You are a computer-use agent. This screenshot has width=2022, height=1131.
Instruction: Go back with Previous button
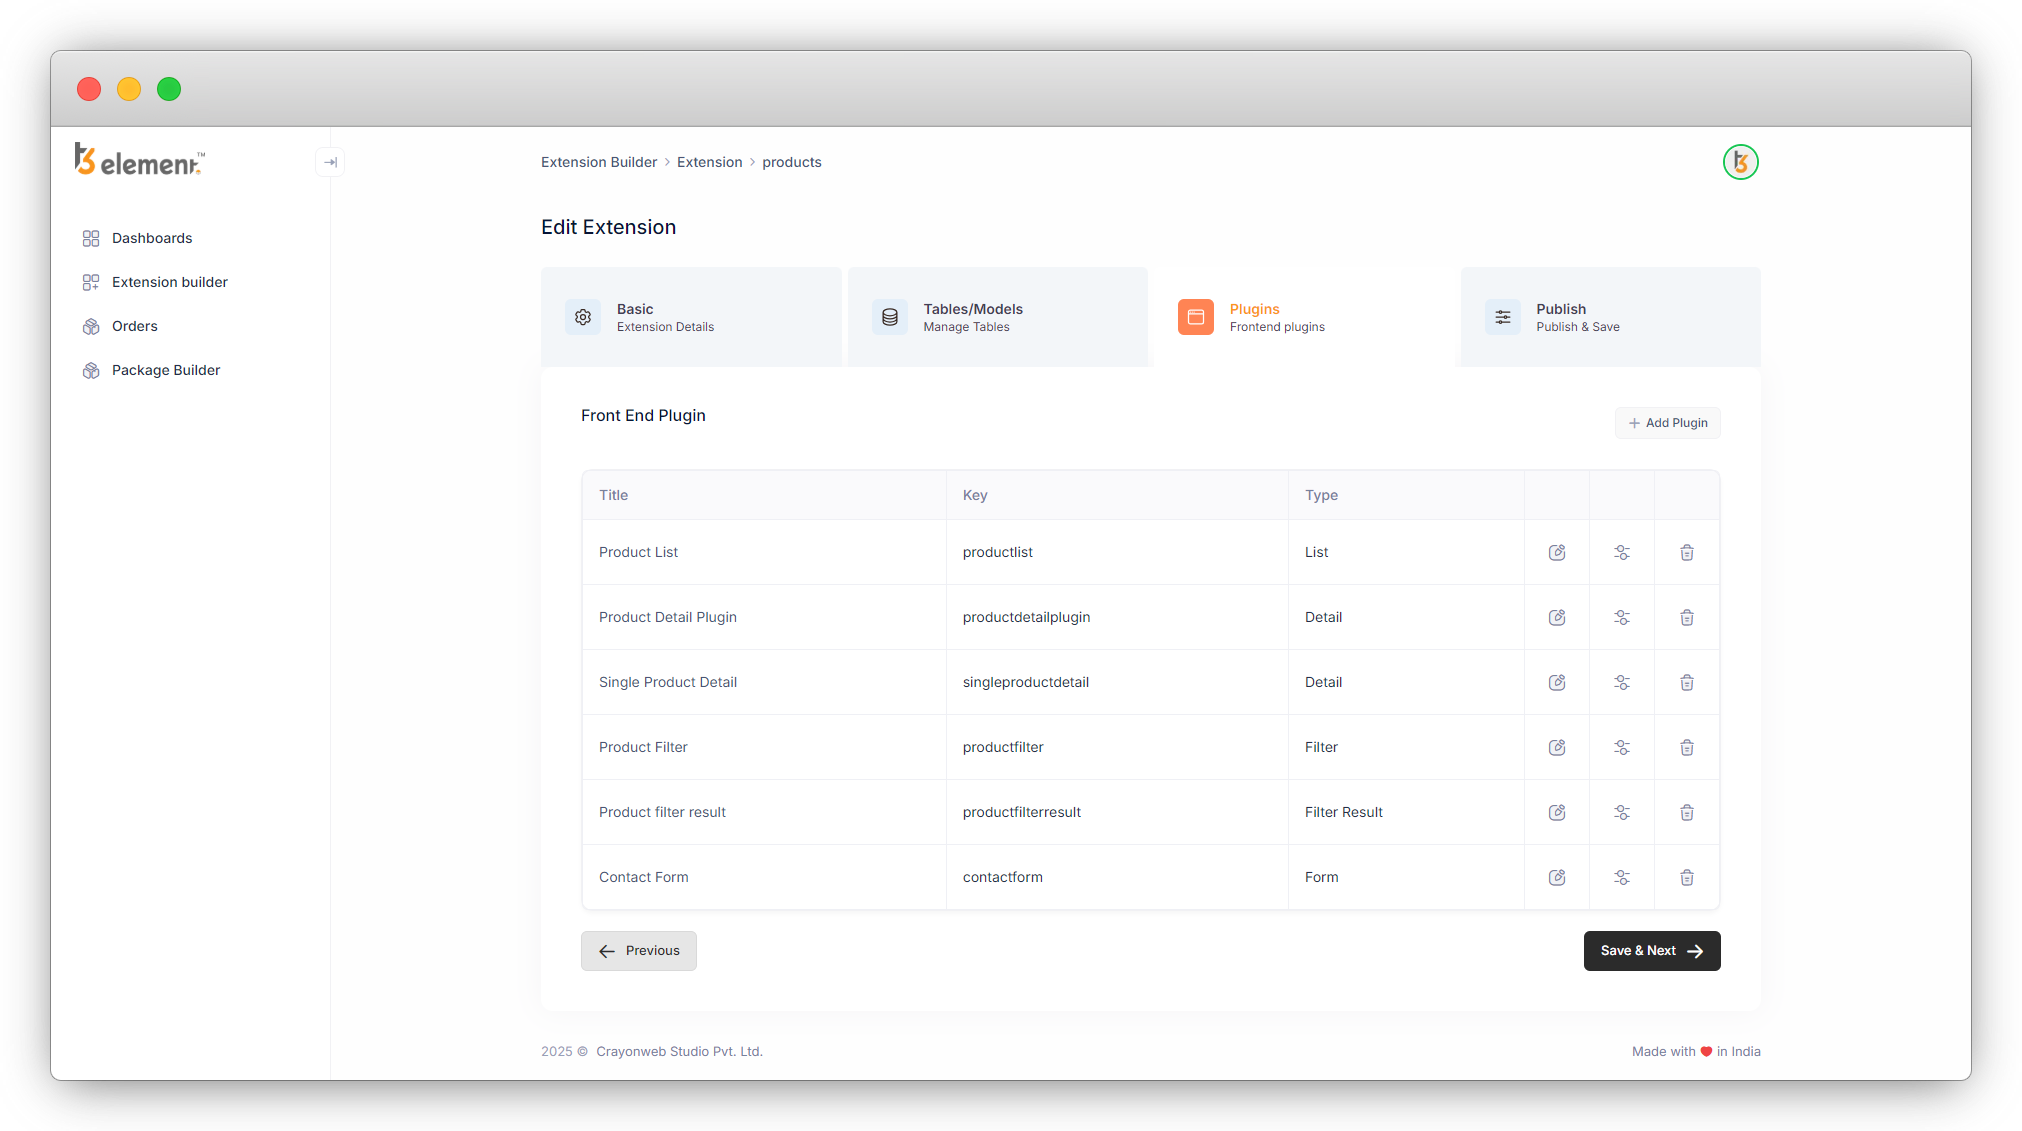[x=639, y=951]
